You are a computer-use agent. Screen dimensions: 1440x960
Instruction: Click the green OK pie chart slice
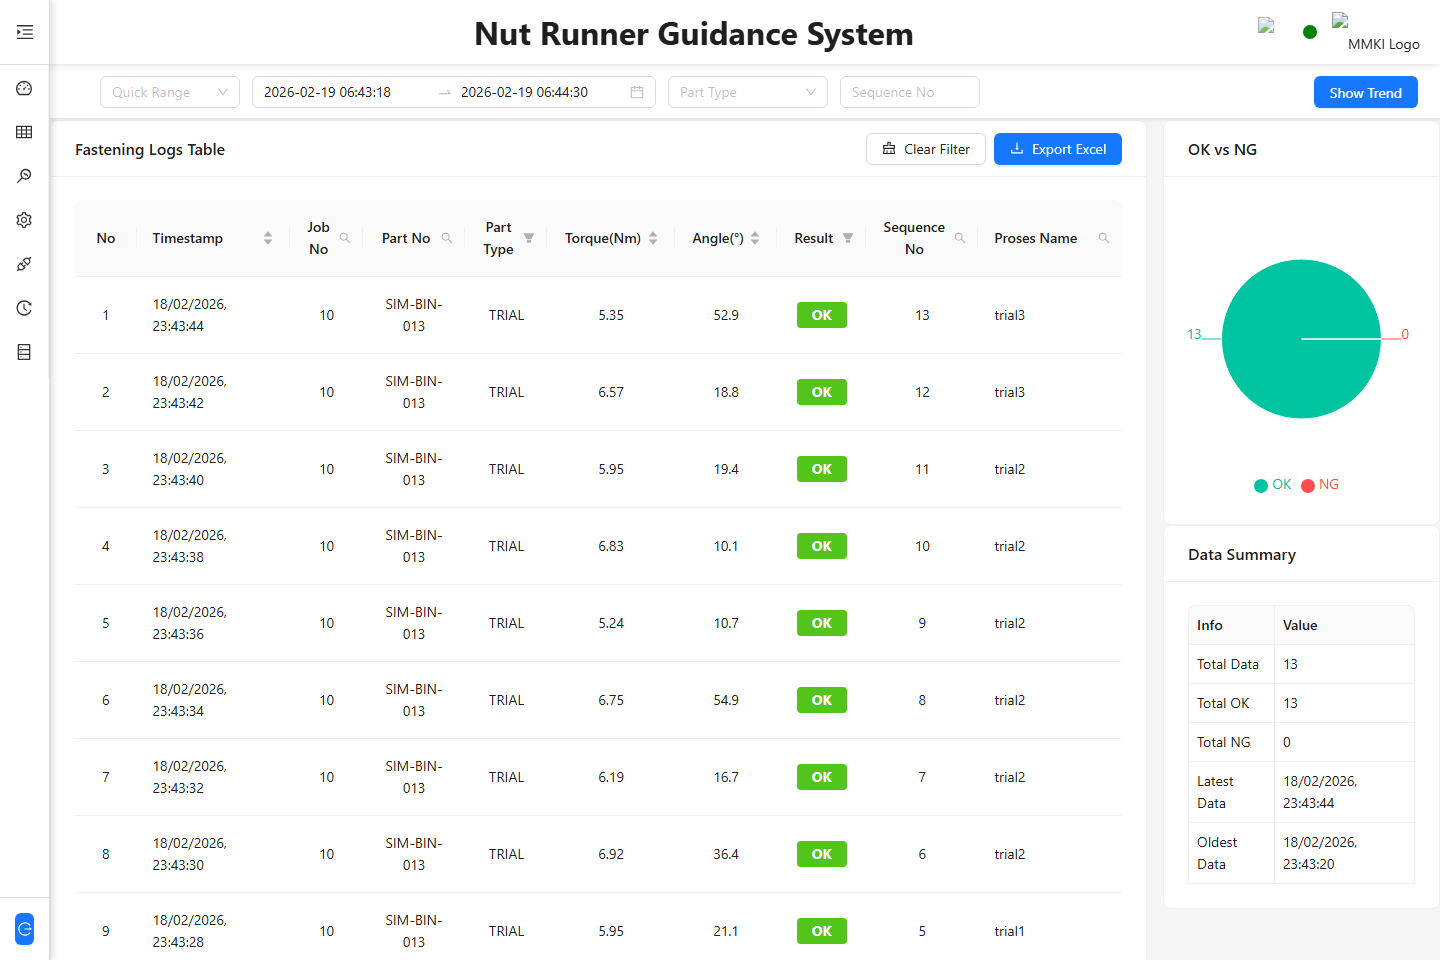1301,339
